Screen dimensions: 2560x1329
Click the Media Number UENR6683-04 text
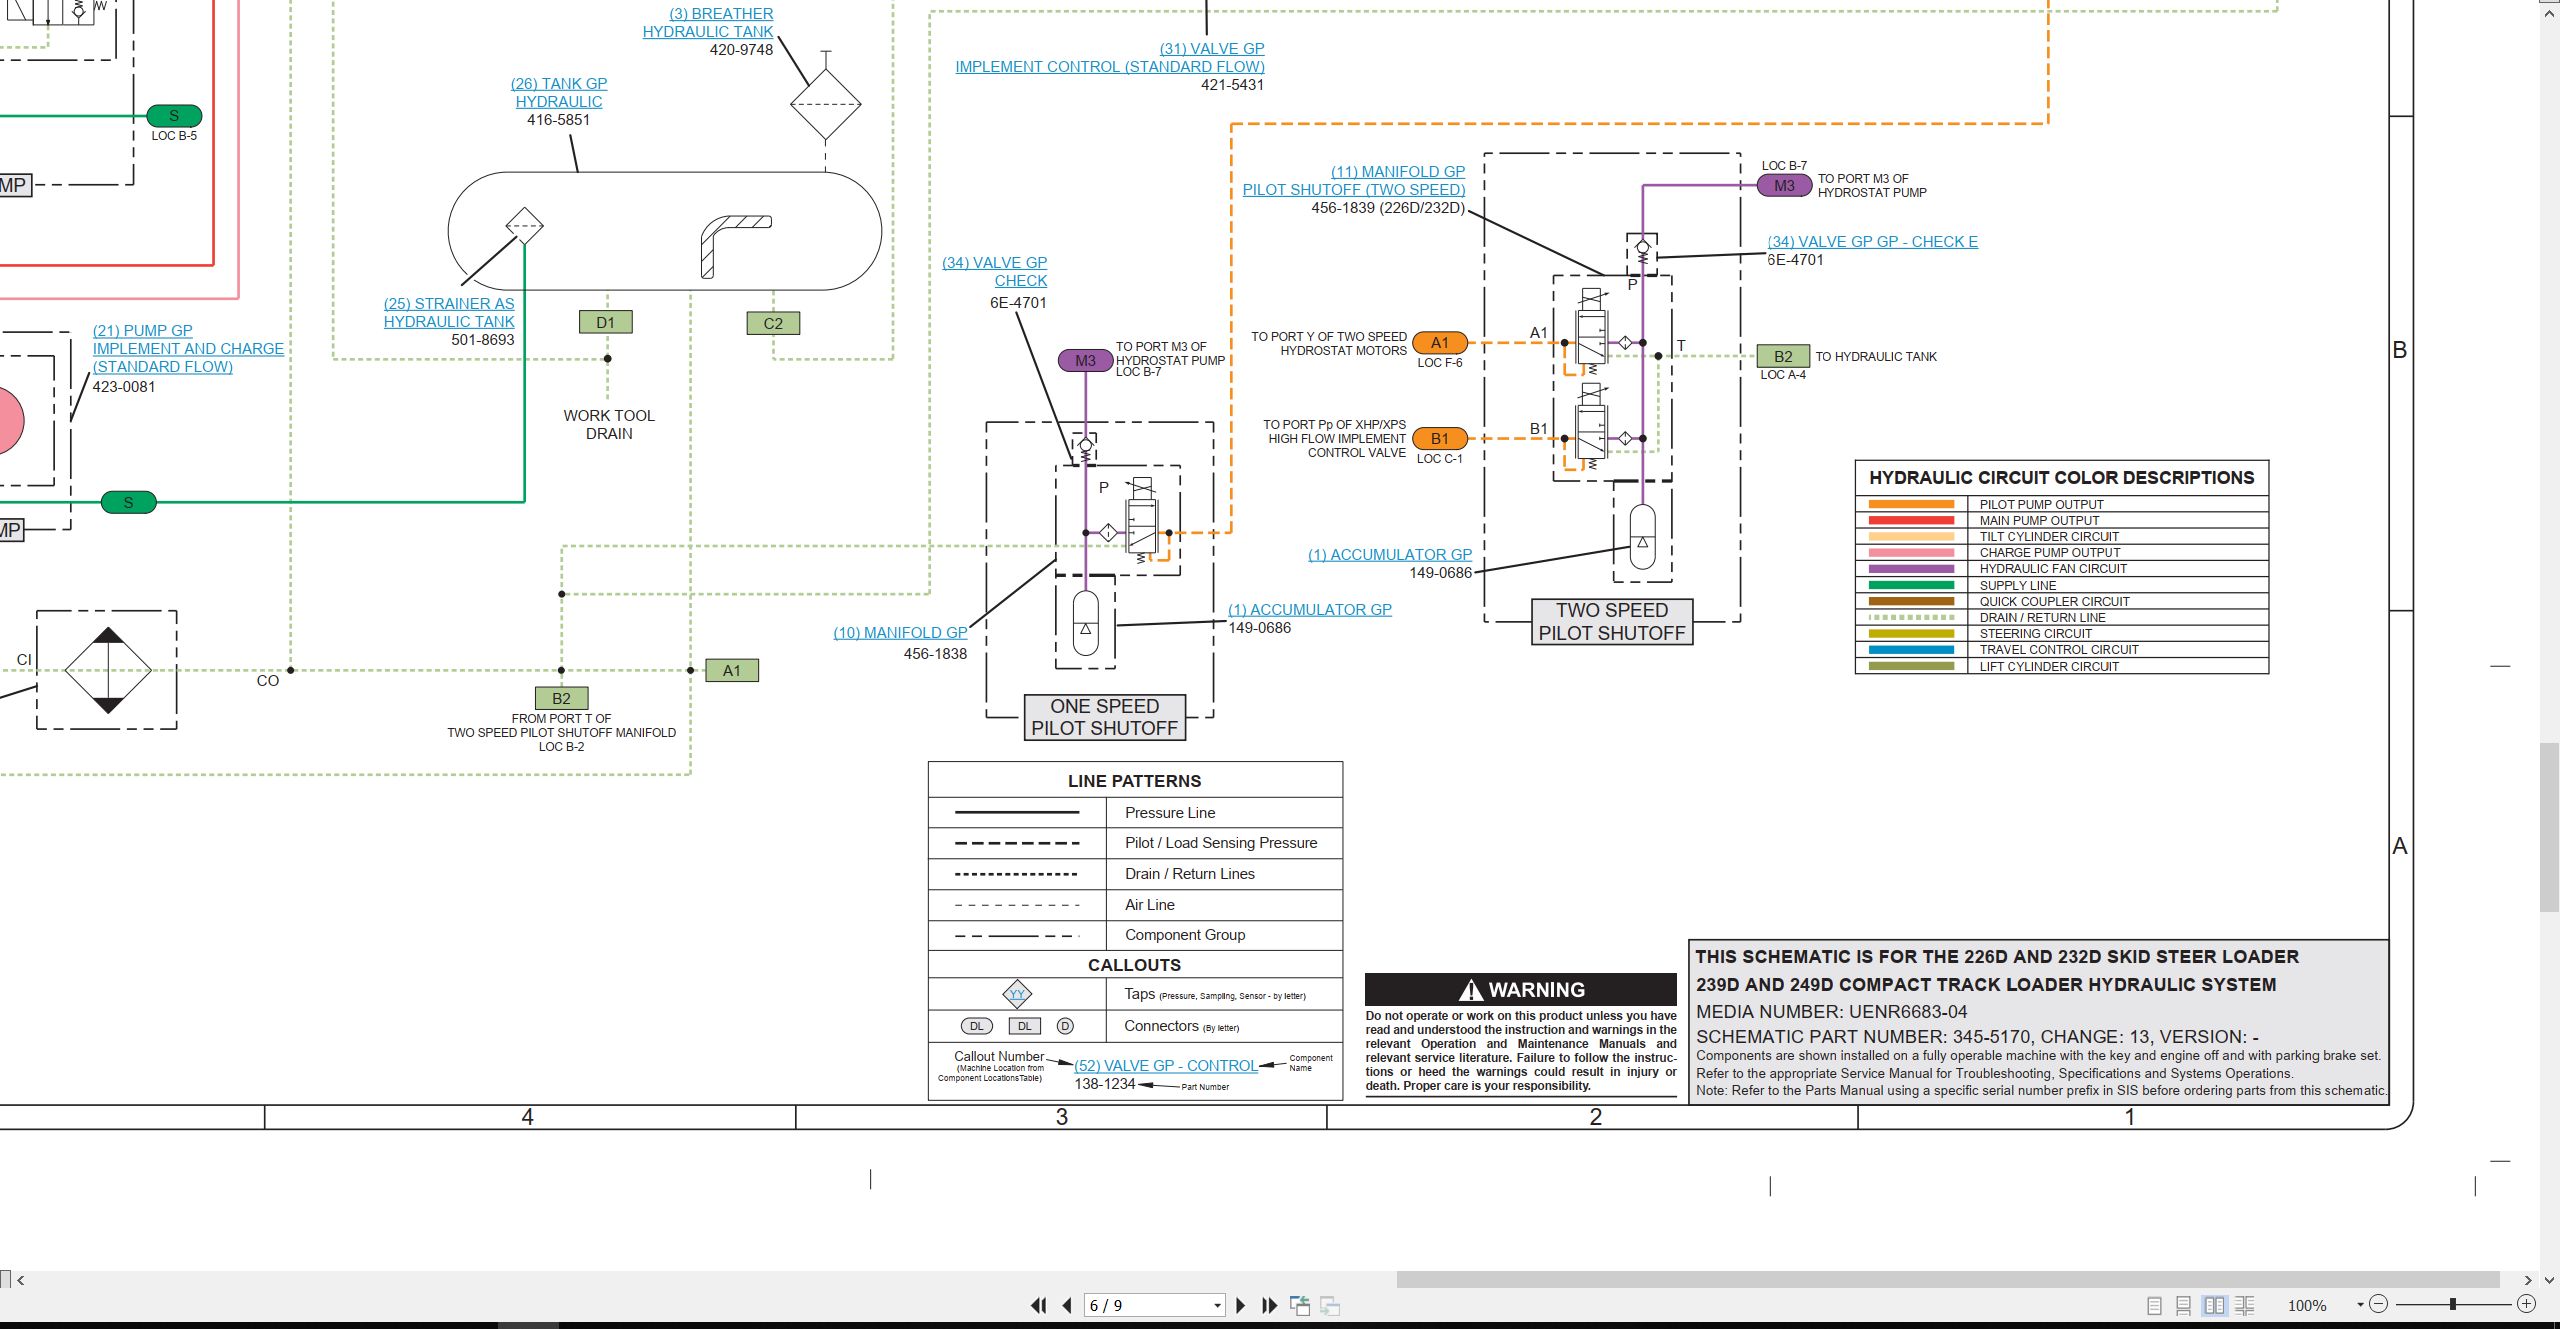coord(1831,1012)
